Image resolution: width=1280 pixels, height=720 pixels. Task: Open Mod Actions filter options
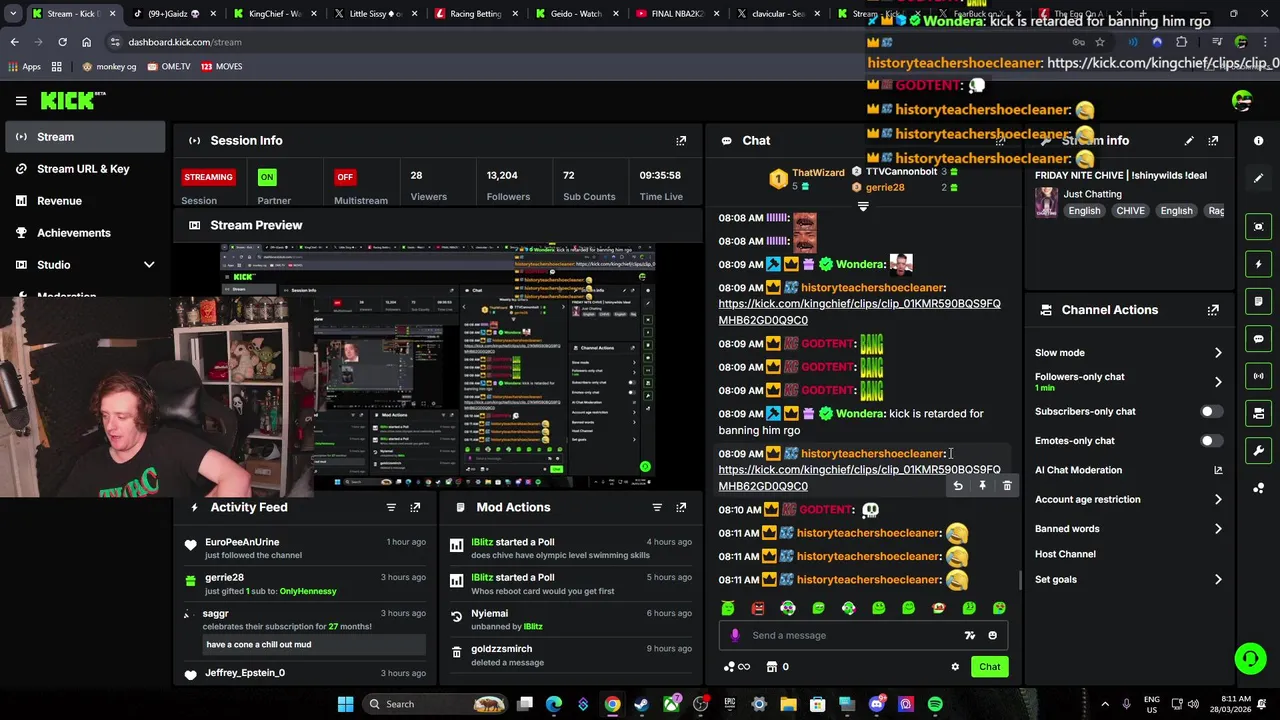(657, 507)
